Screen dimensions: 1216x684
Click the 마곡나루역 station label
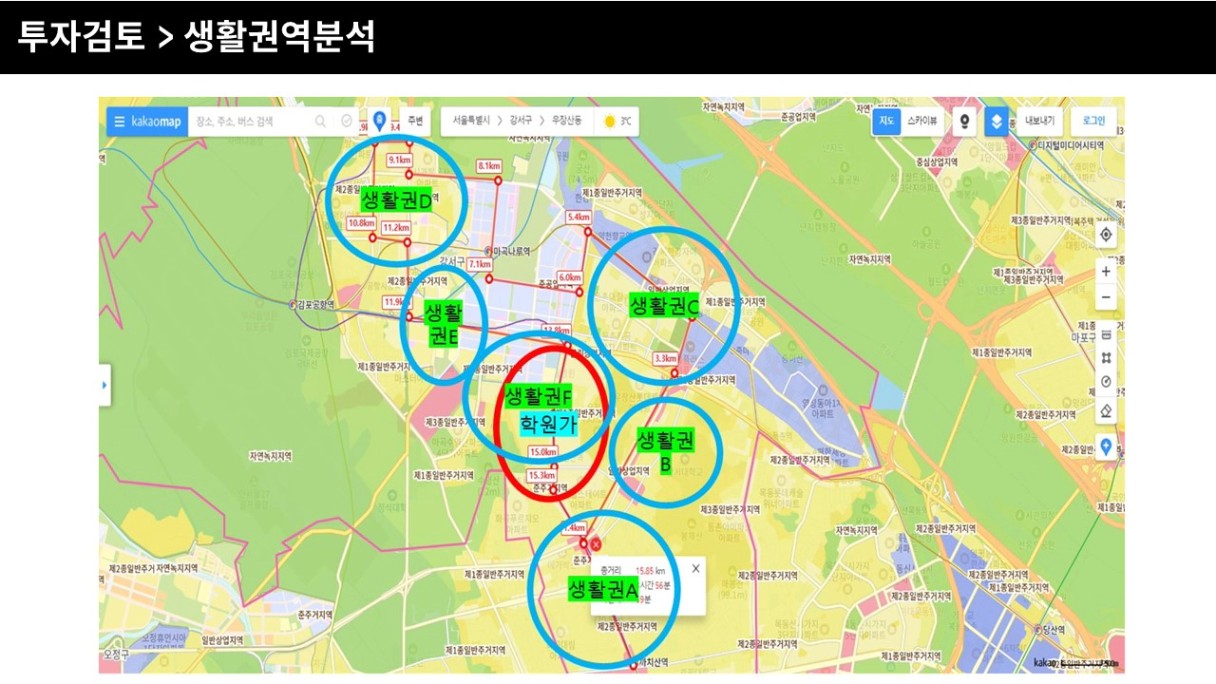(x=510, y=250)
